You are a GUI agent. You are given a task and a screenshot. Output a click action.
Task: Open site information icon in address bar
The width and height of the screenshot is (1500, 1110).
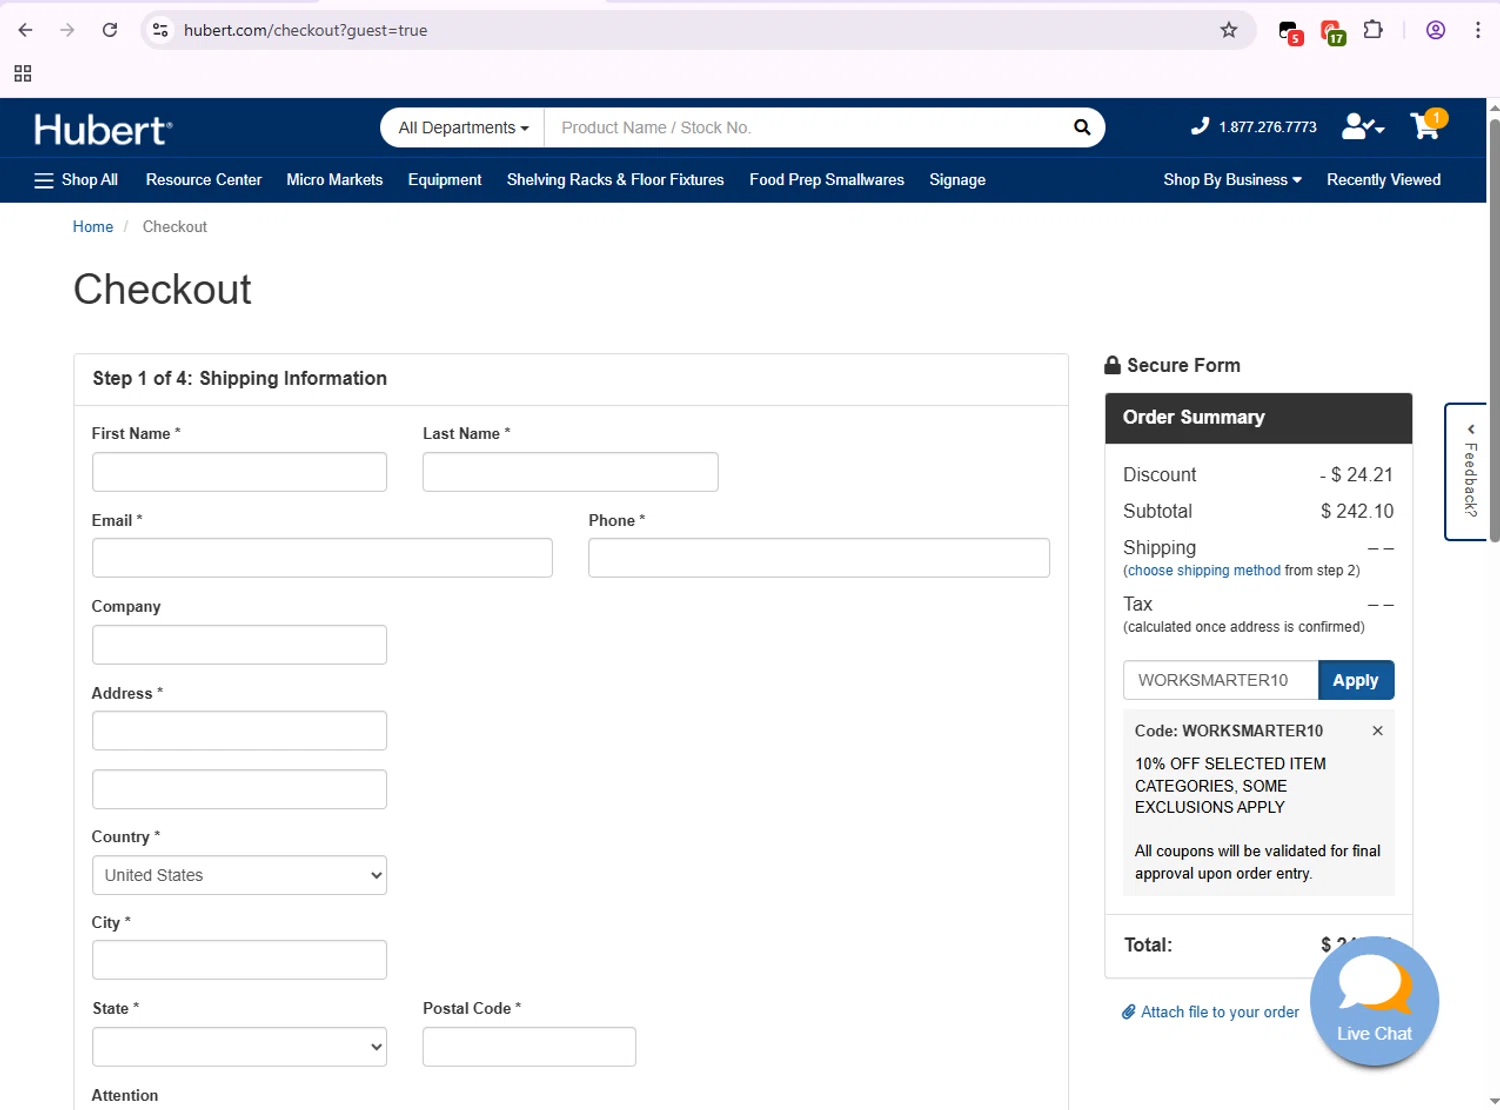160,30
